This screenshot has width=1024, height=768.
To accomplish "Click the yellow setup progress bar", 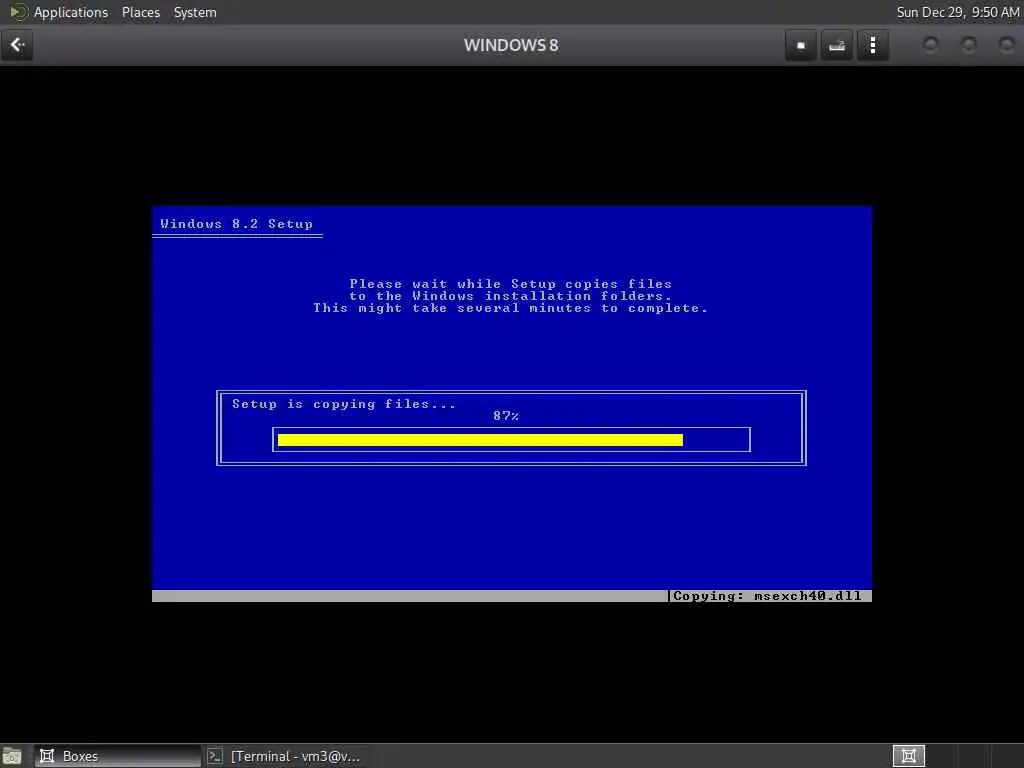I will (480, 440).
